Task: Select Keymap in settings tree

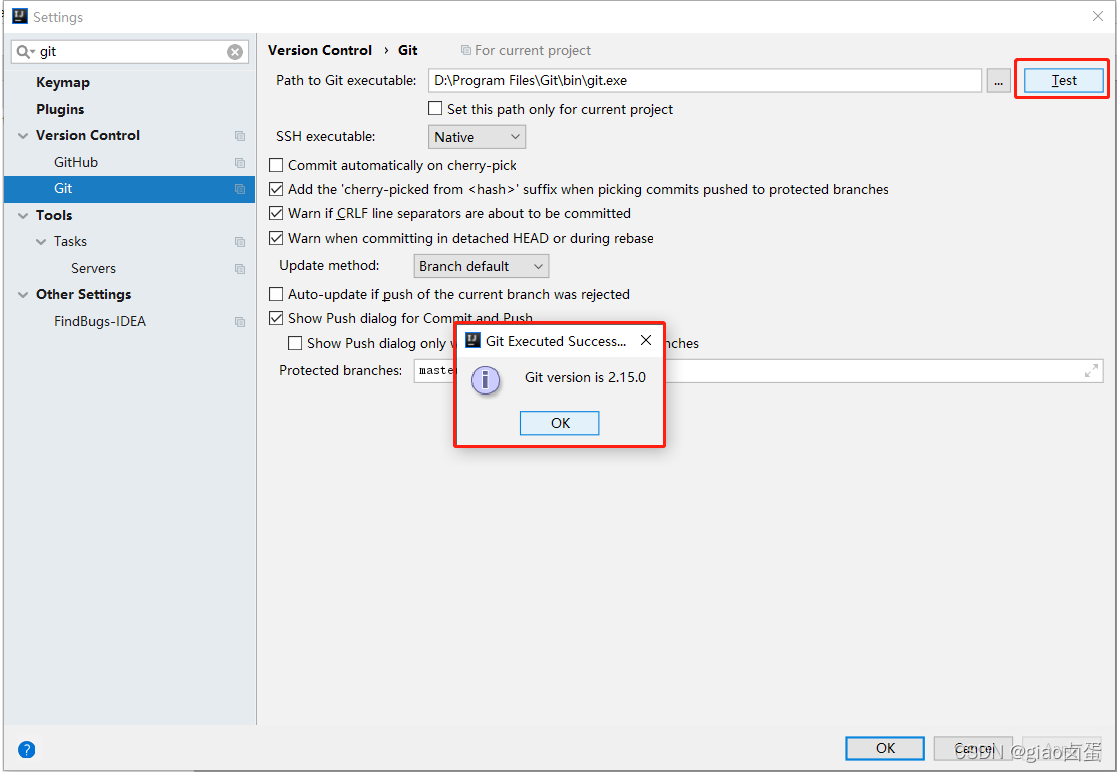Action: pyautogui.click(x=63, y=83)
